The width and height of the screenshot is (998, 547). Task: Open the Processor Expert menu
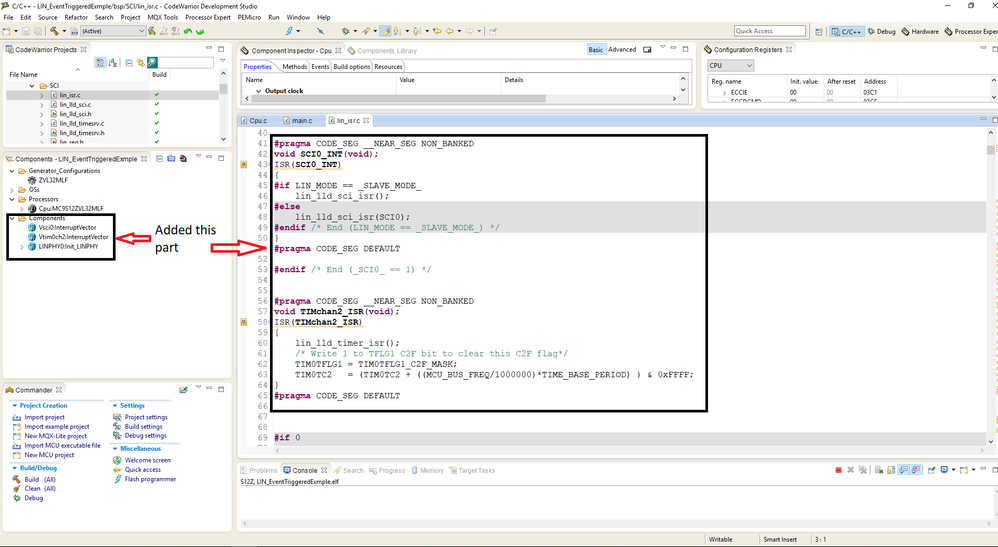click(207, 17)
